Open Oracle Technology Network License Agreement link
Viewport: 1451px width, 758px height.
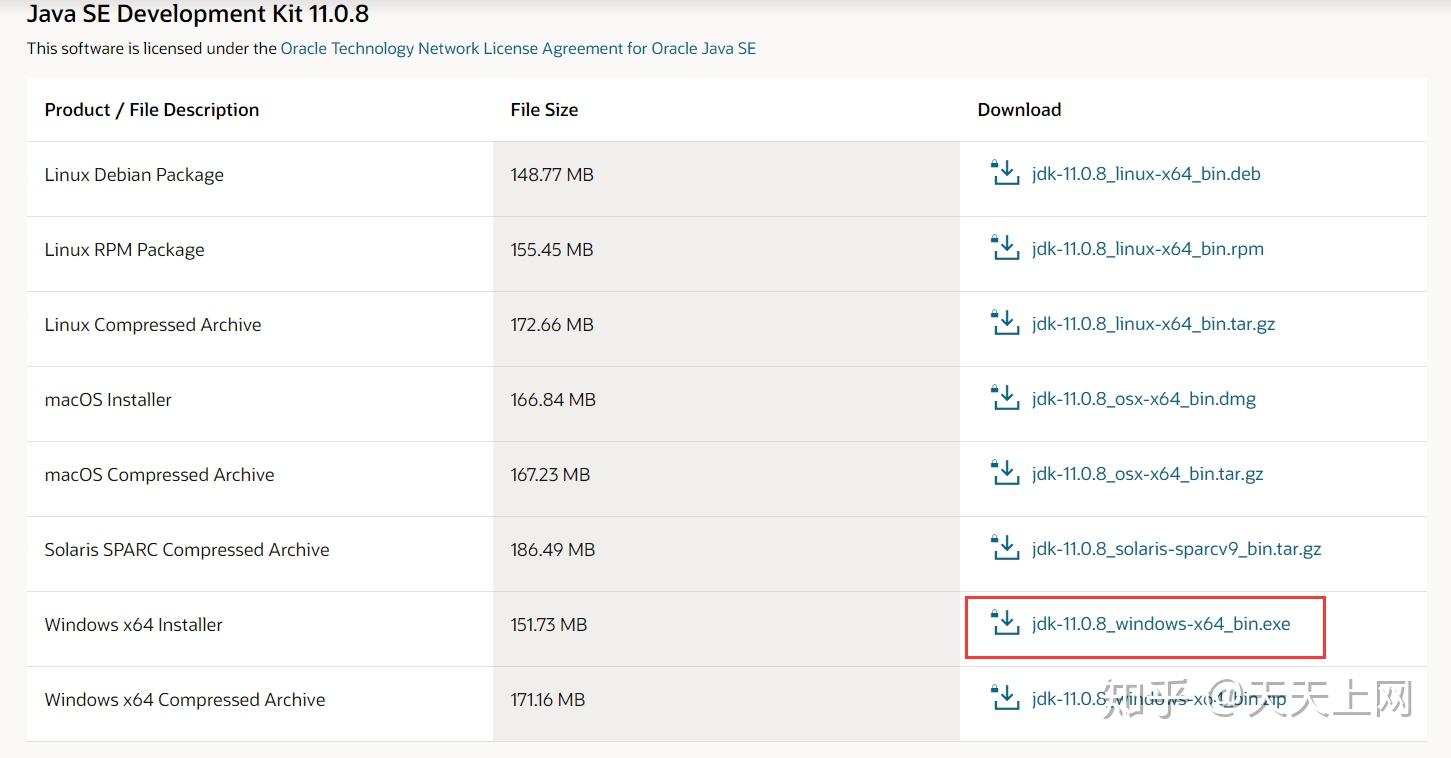coord(518,48)
